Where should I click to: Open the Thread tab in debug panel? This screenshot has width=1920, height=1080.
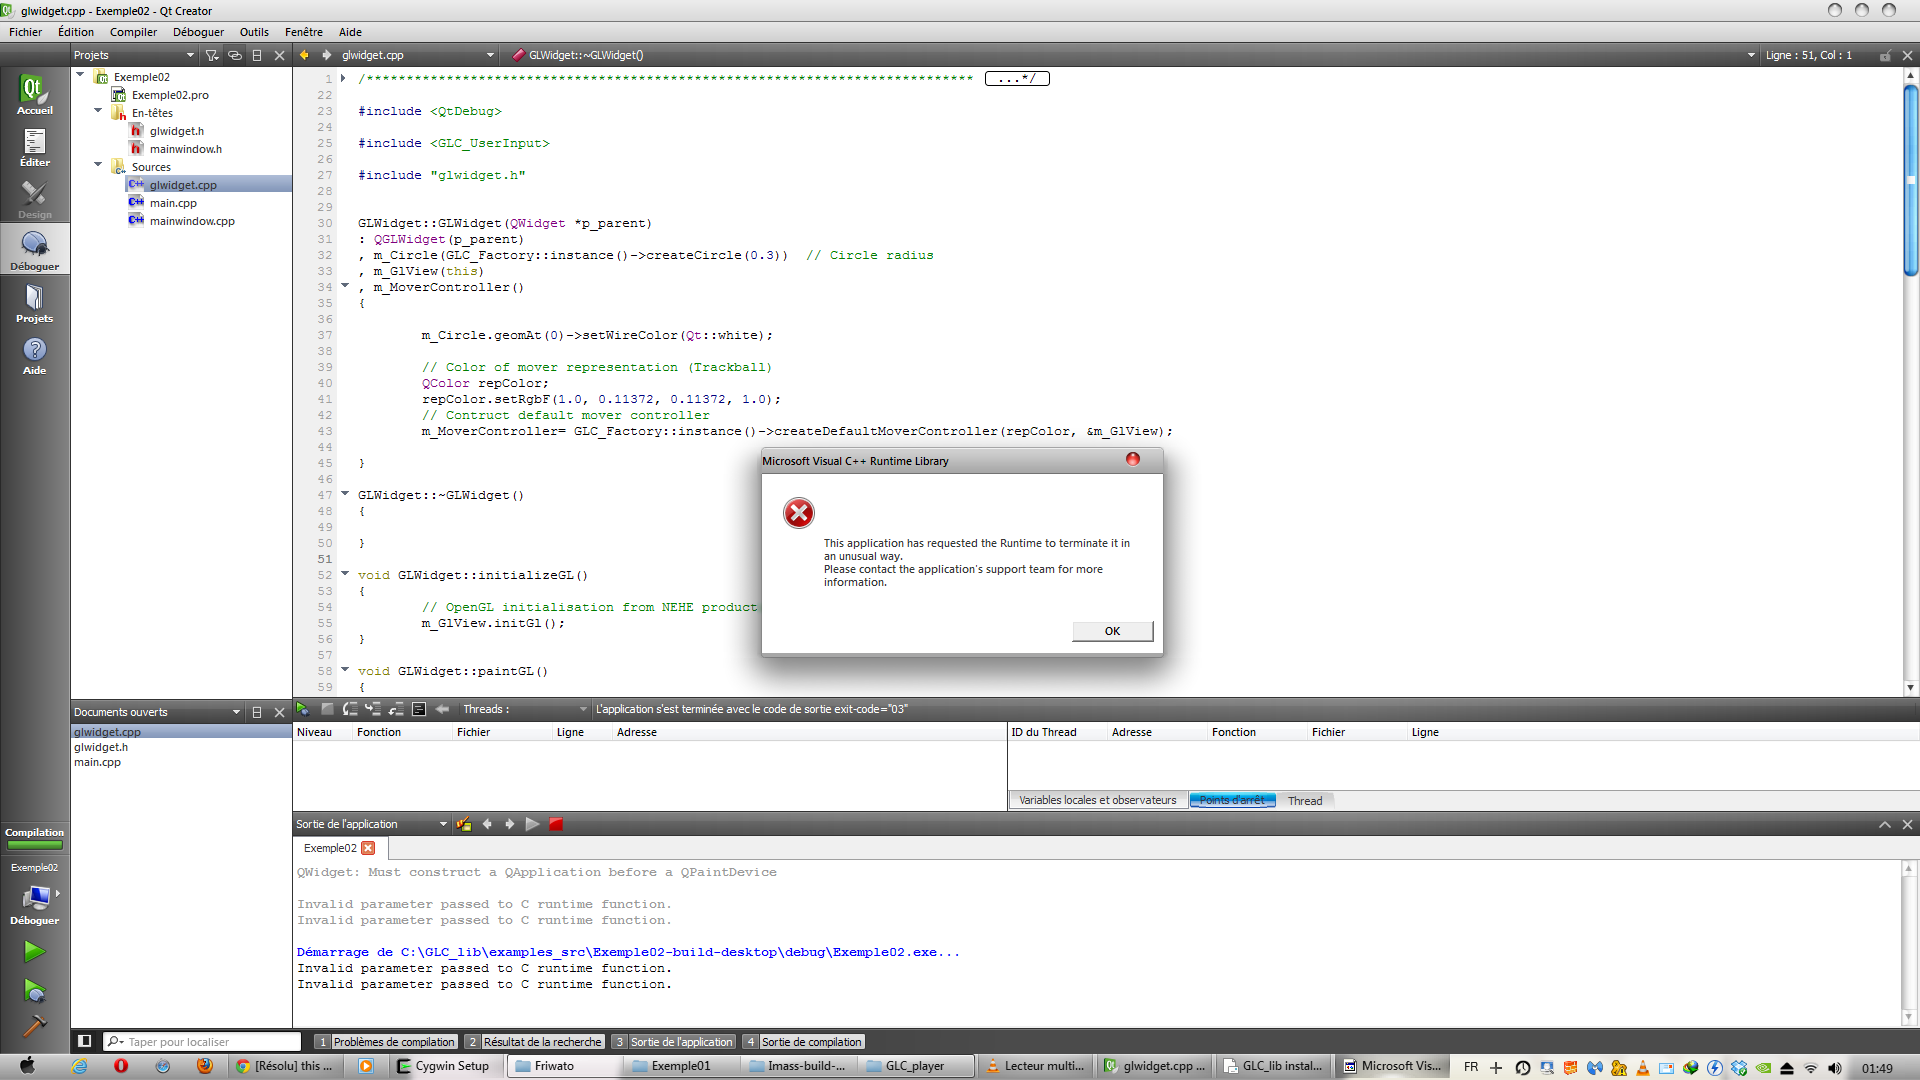point(1305,800)
